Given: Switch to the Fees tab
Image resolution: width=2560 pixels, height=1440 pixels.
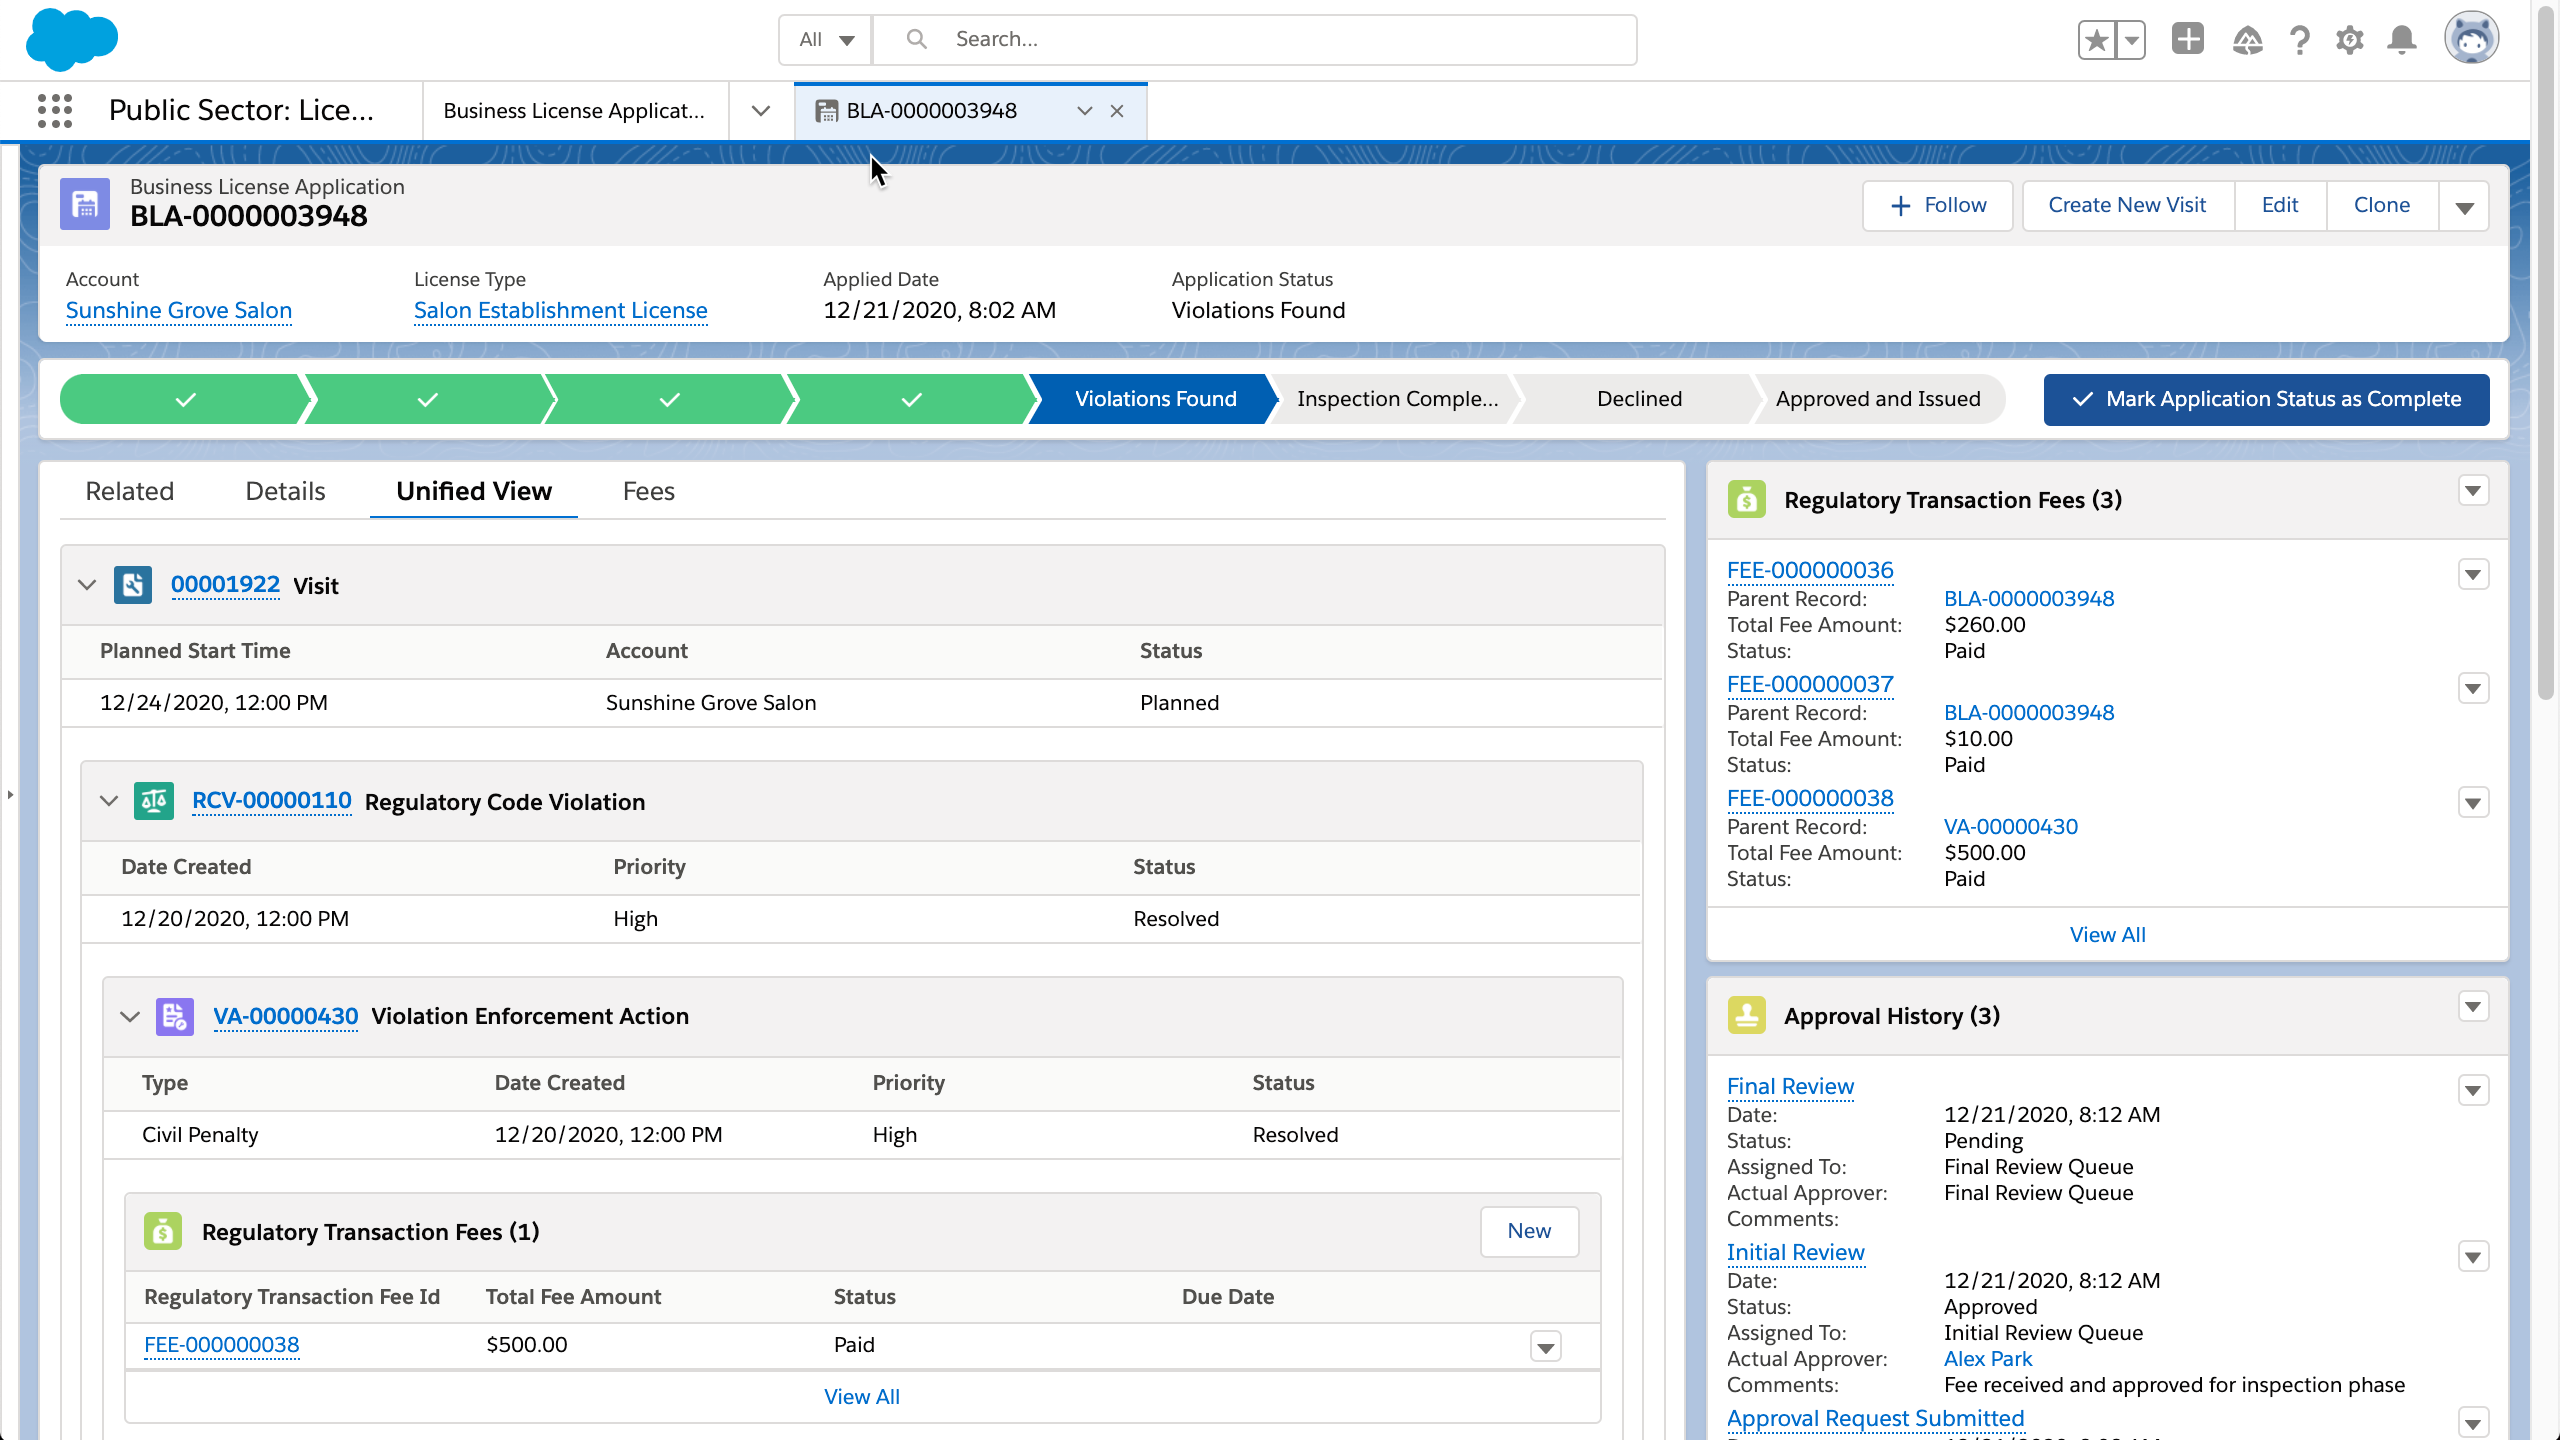Looking at the screenshot, I should [x=648, y=491].
